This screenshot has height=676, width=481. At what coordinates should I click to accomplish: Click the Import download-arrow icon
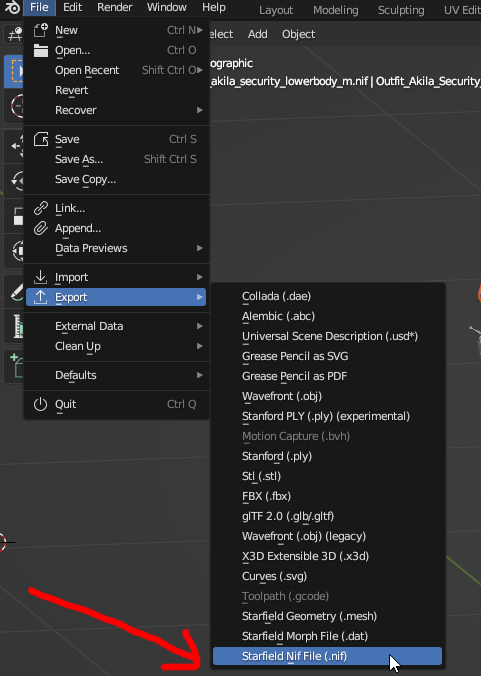click(x=41, y=277)
